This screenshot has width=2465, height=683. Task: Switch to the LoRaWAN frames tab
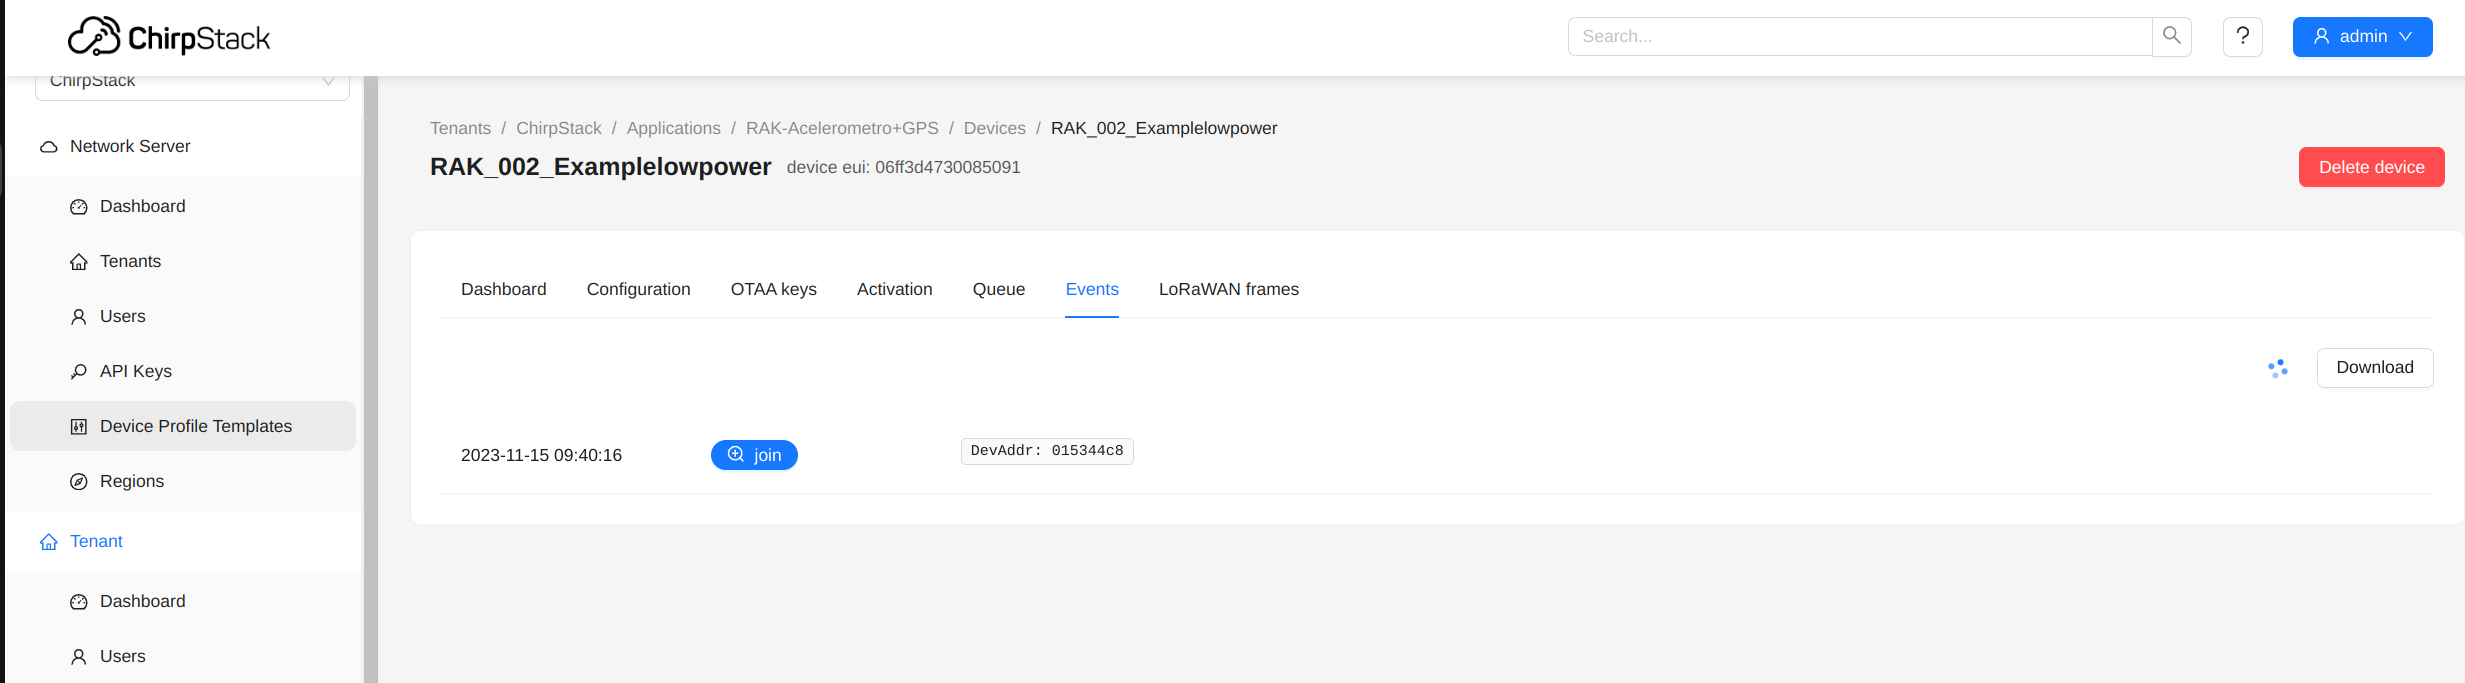pyautogui.click(x=1228, y=289)
